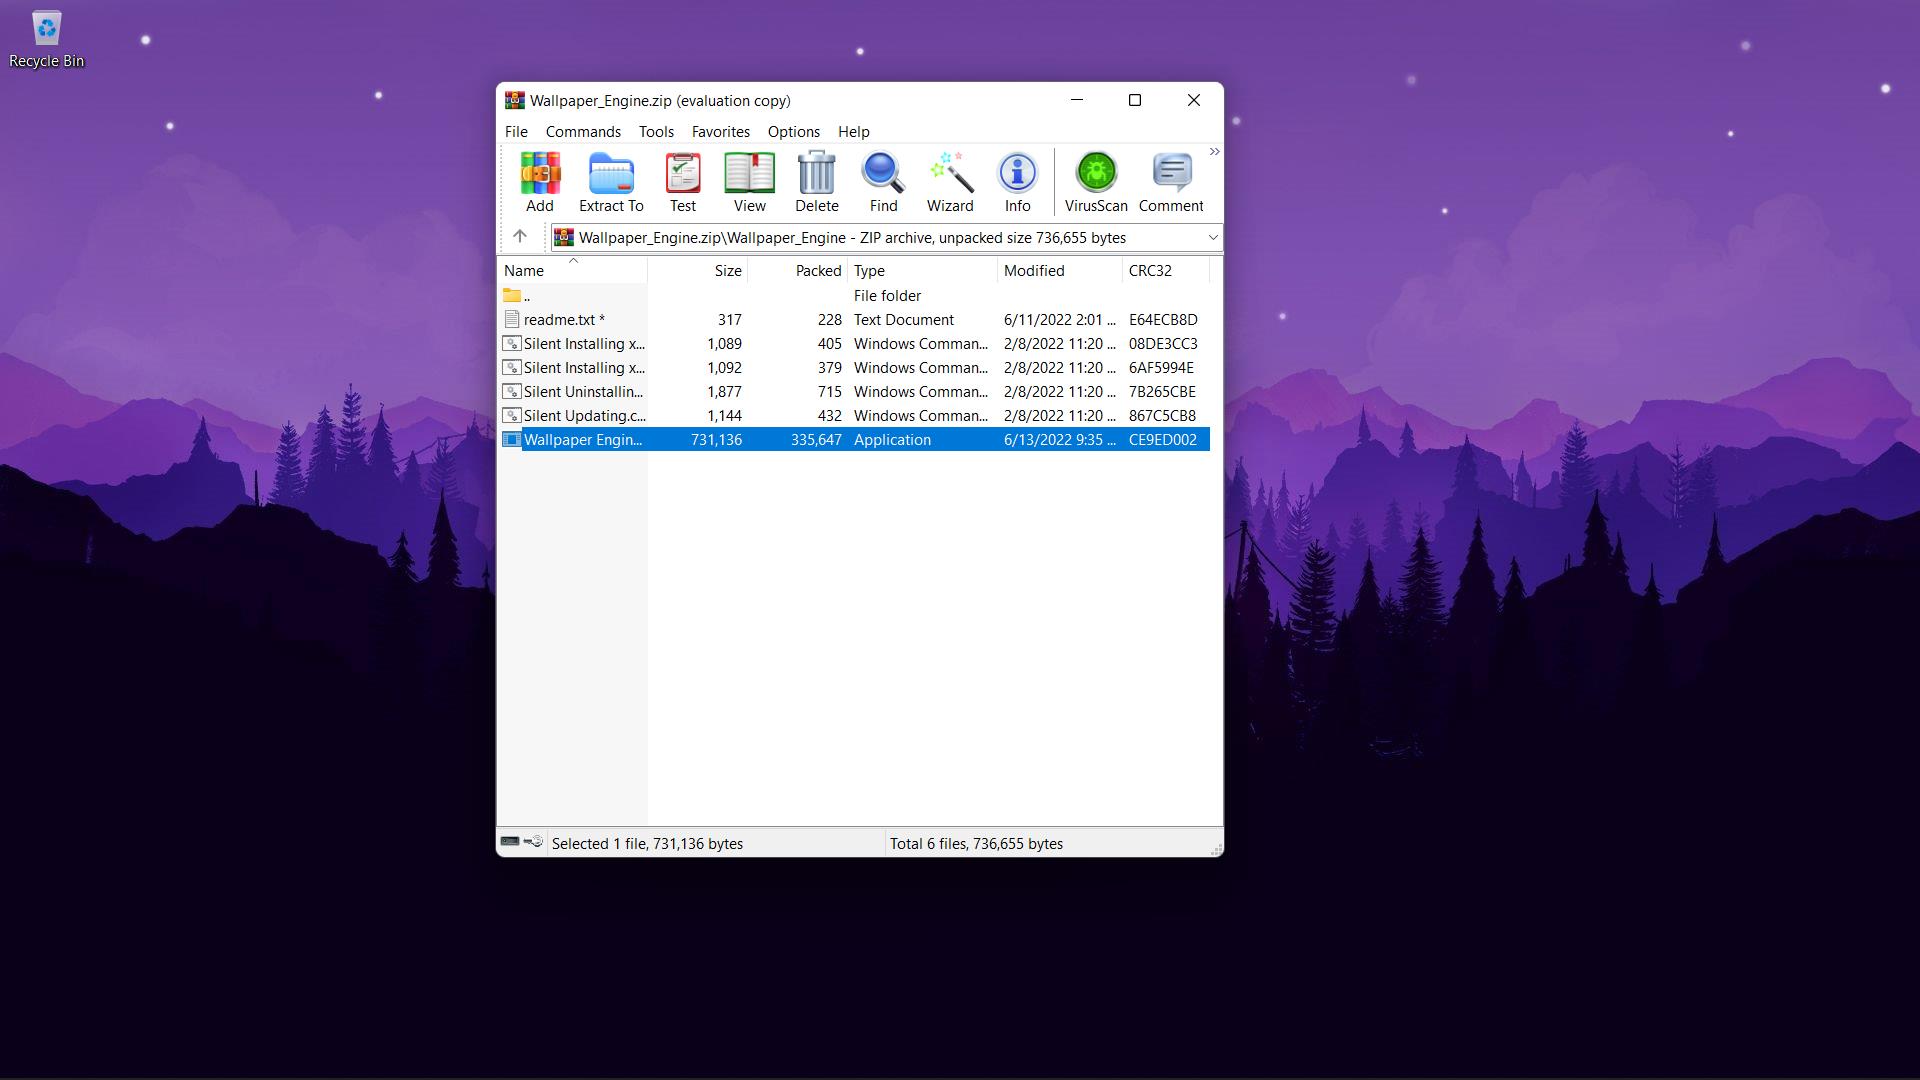Open the Find magnifier tool

tap(883, 182)
